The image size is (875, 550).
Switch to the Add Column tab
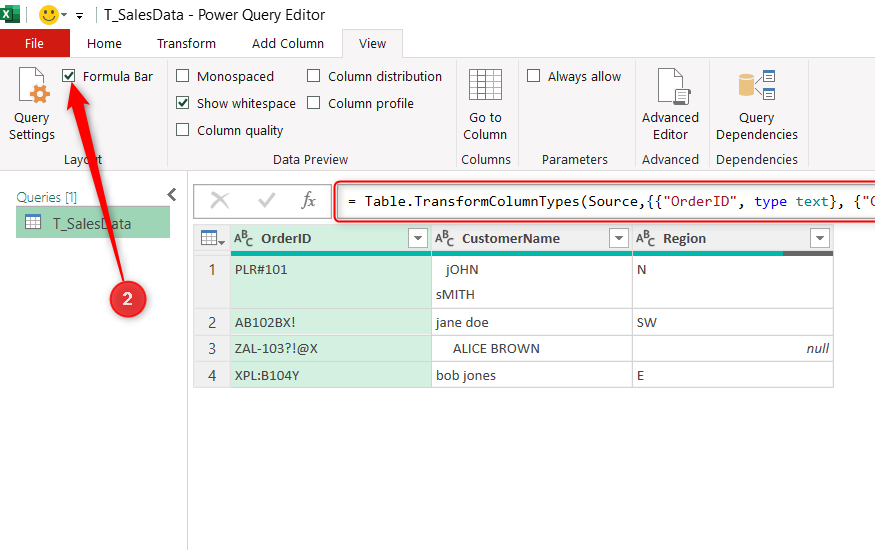[x=288, y=44]
